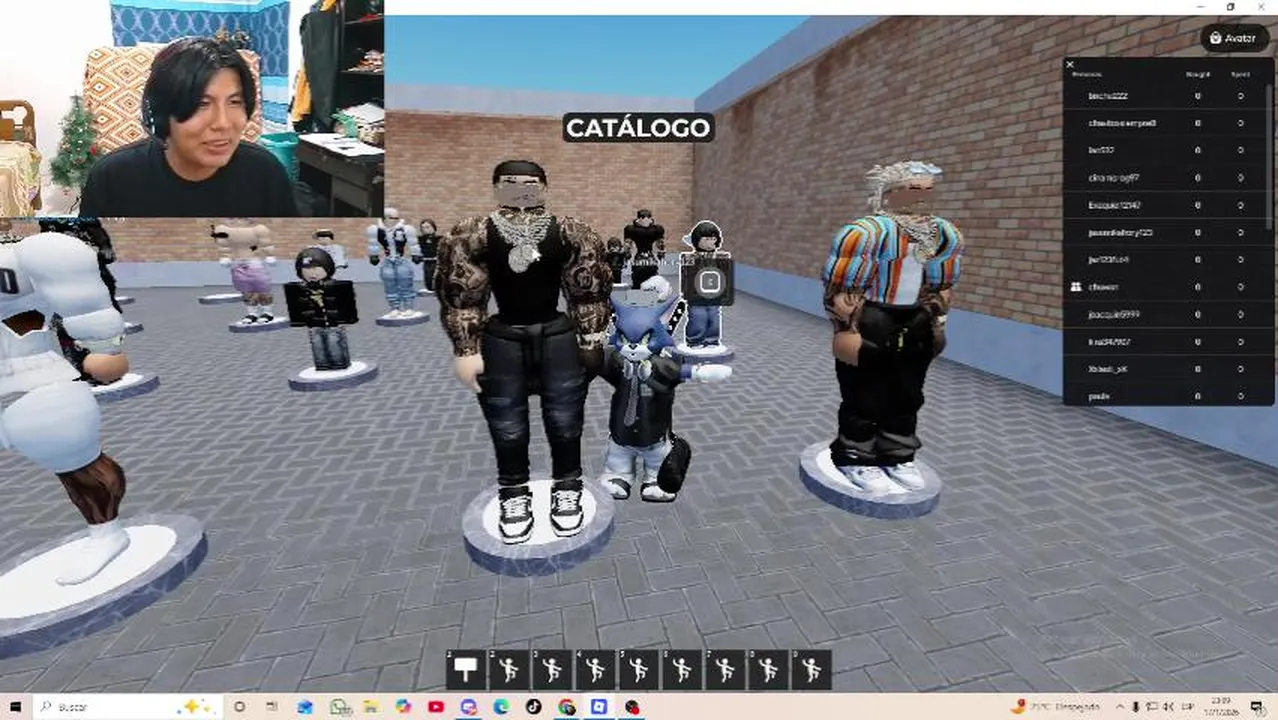Viewport: 1278px width, 720px height.
Task: Activate the dance emote in hotbar slot 2
Action: [x=509, y=669]
